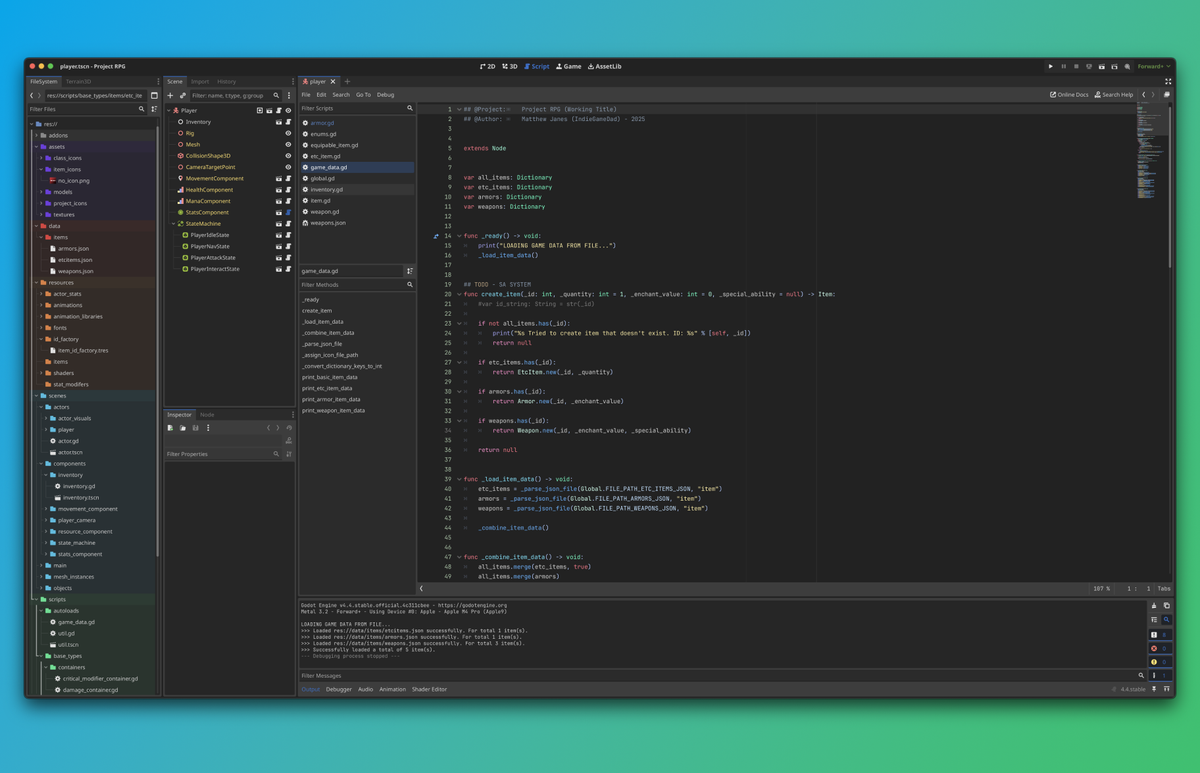Viewport: 1200px width, 773px height.
Task: Click the code editor vertical scrollbar
Action: click(x=1172, y=185)
